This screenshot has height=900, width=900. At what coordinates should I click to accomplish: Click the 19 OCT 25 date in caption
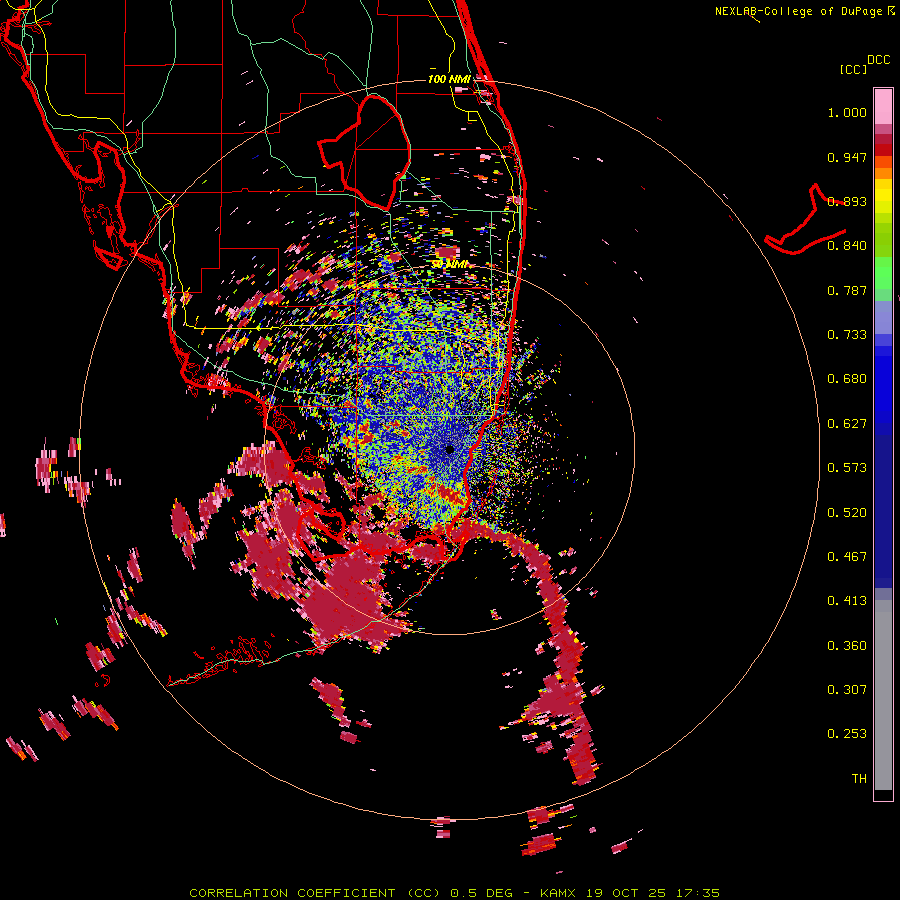[x=626, y=893]
